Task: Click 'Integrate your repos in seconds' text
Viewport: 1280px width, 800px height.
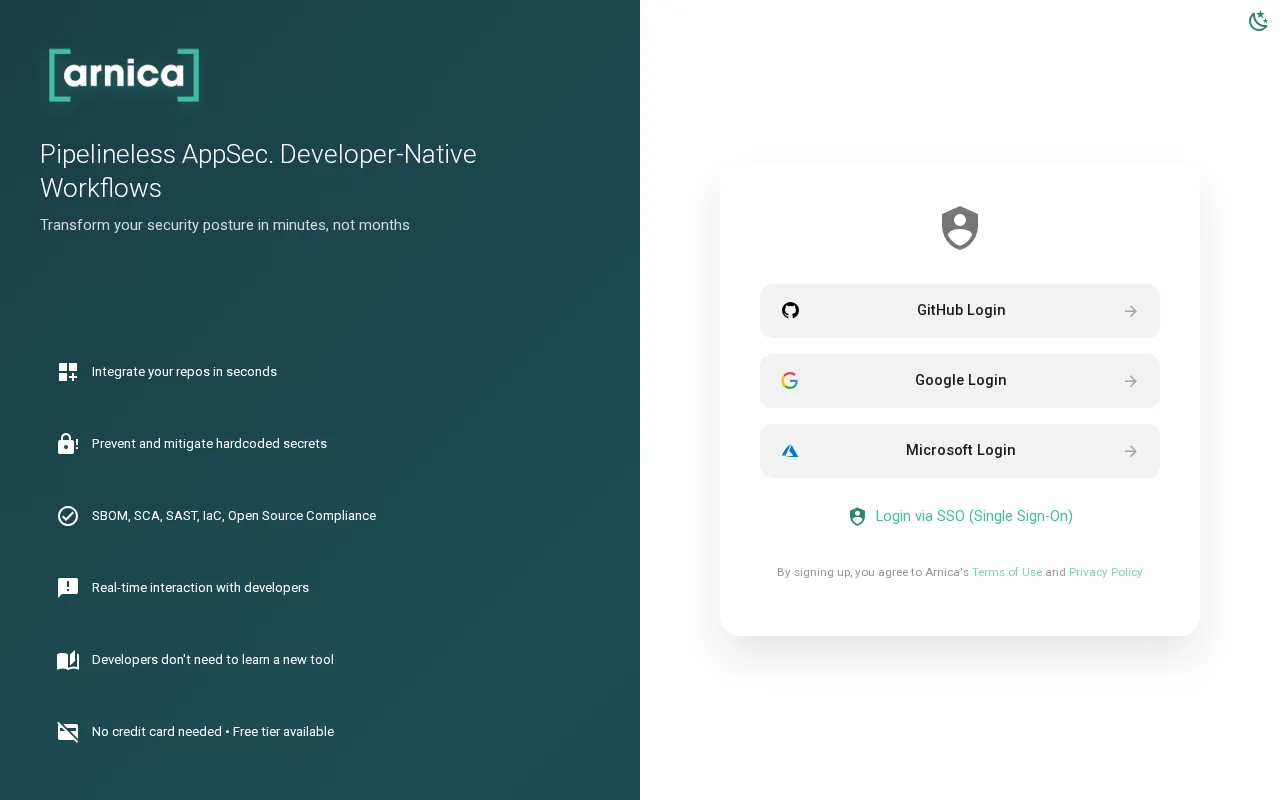Action: pos(184,372)
